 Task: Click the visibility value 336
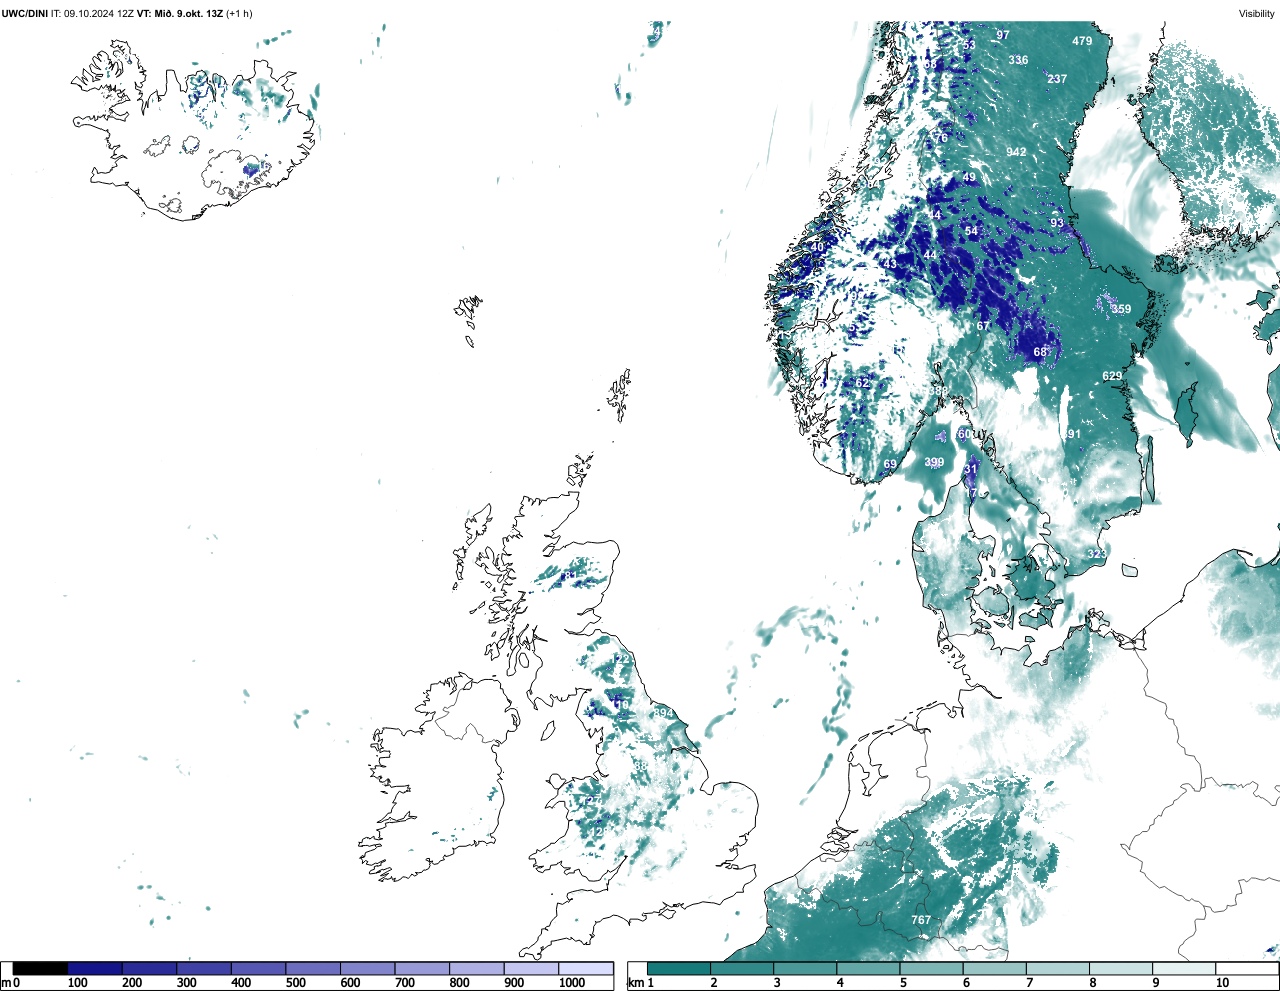click(1018, 60)
